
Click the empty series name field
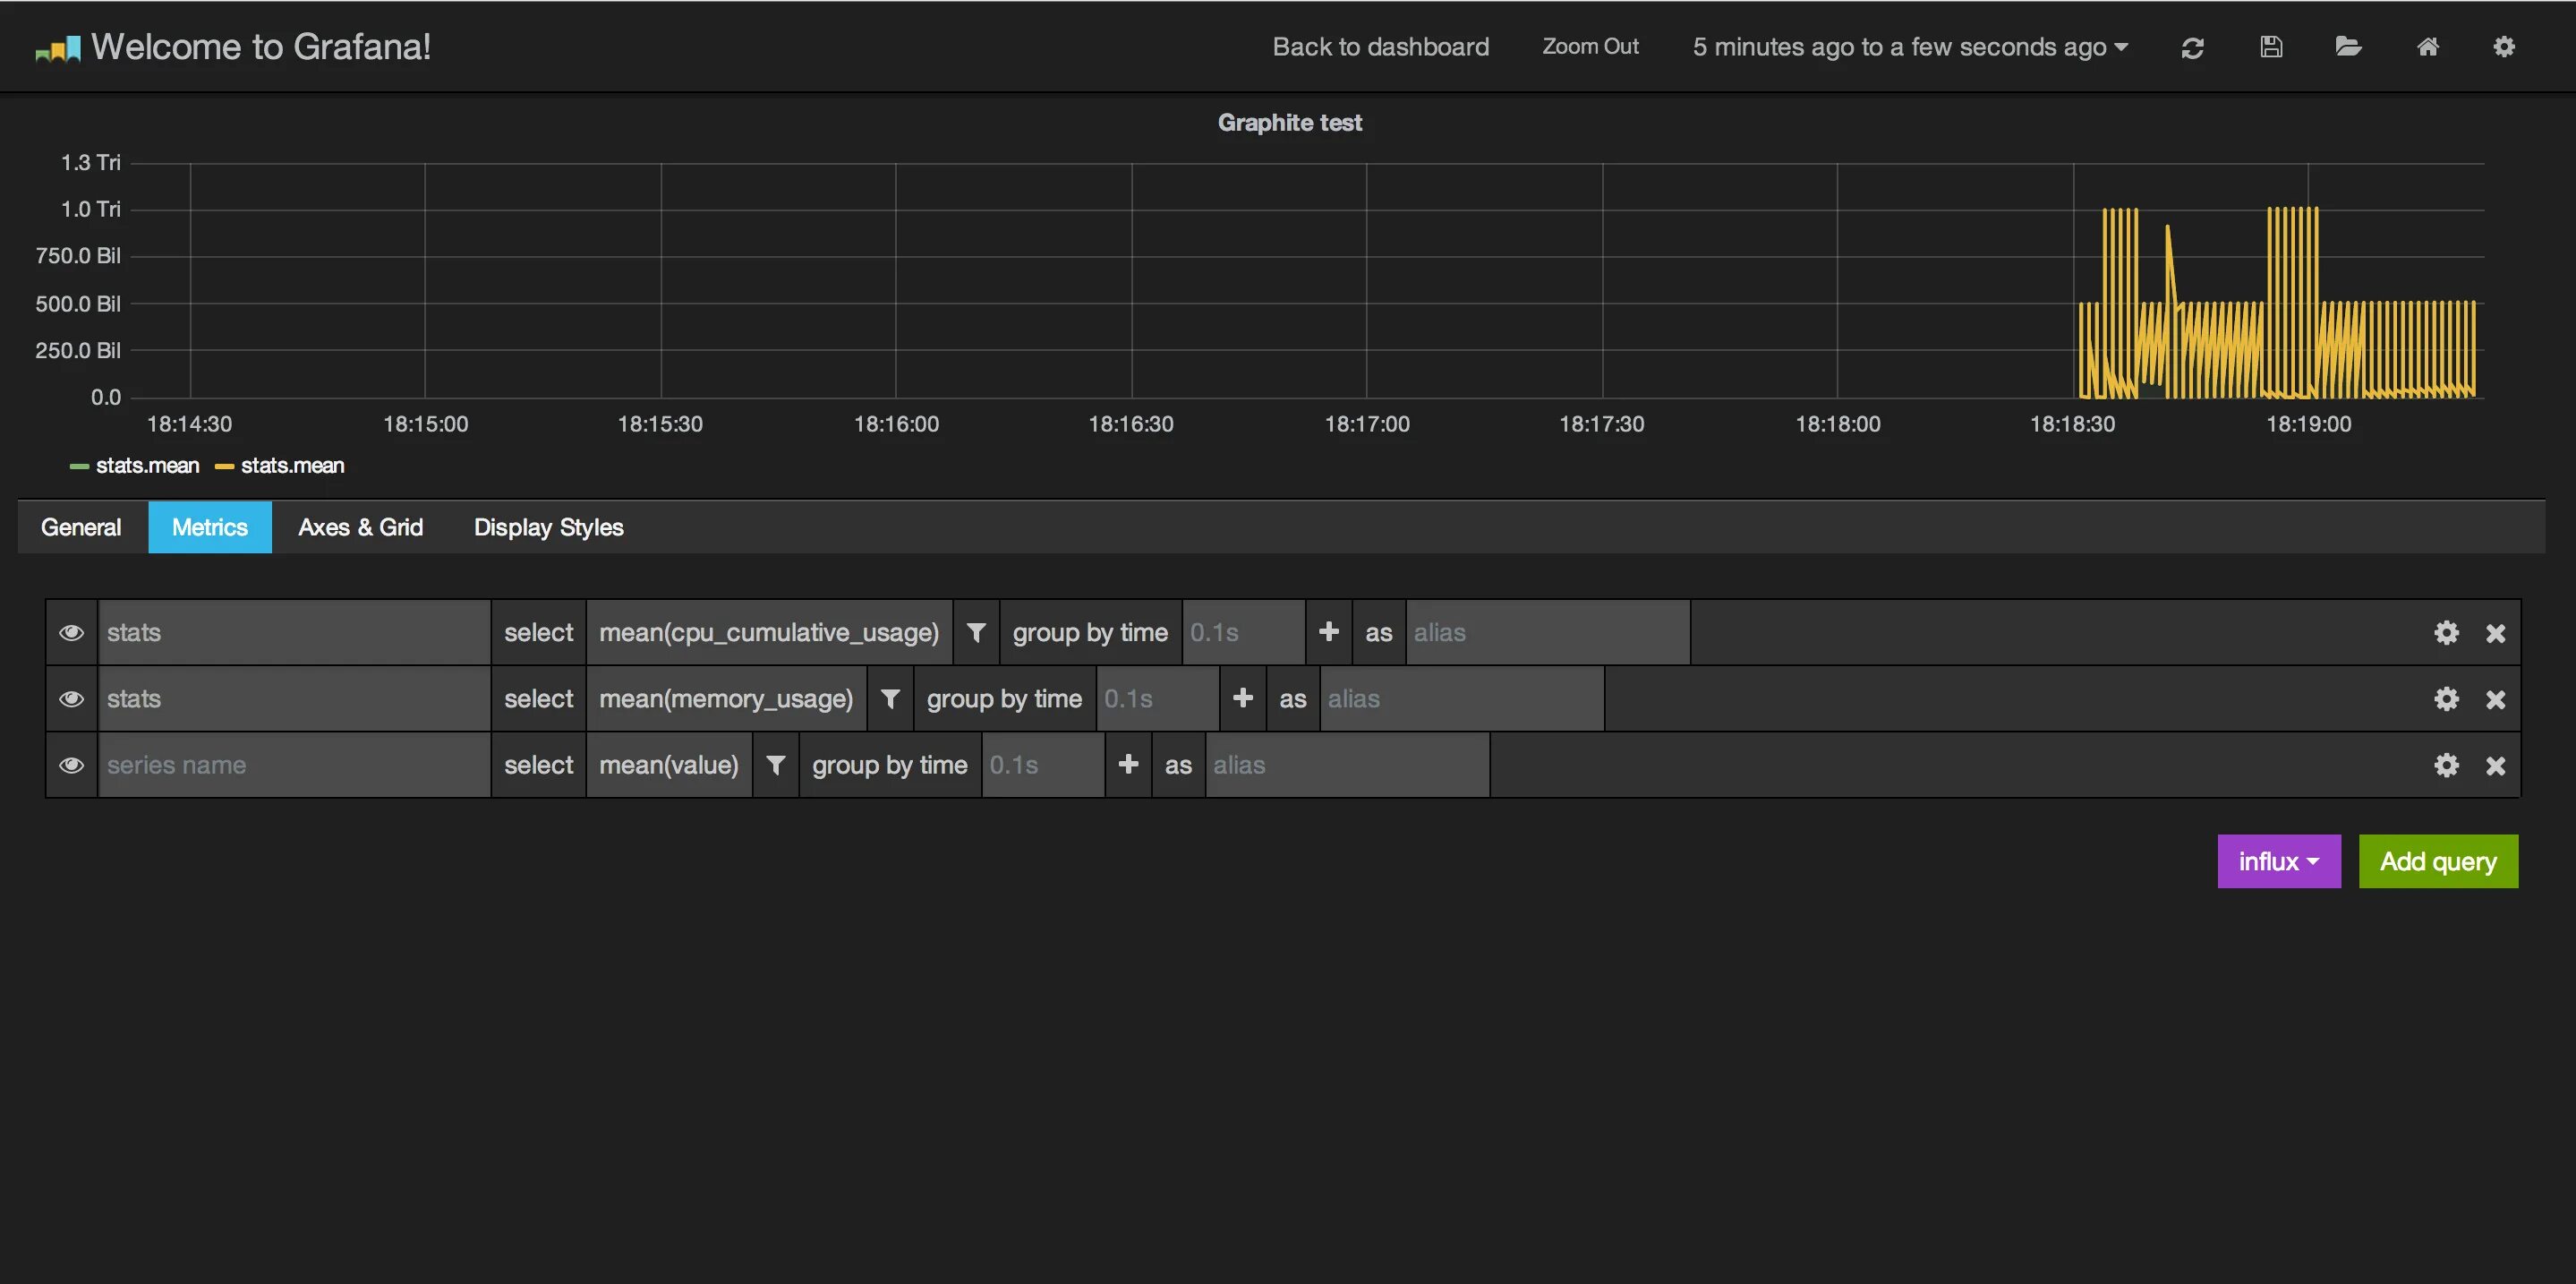294,765
